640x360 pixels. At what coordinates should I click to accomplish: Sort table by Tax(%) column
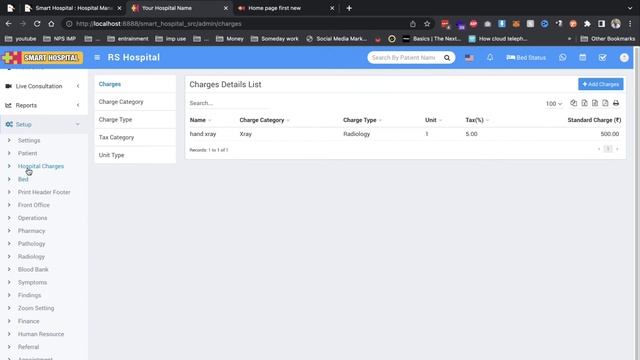click(x=477, y=120)
